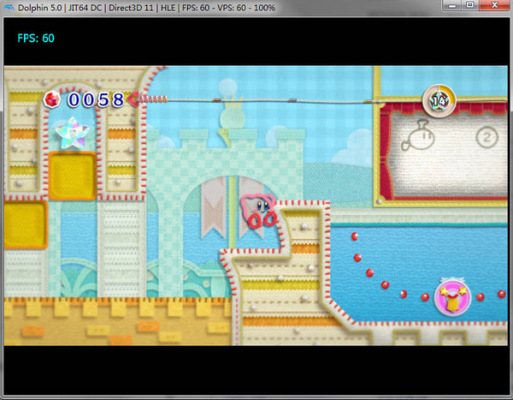
Task: Minimize the Dolphin emulator window
Action: tap(453, 5)
